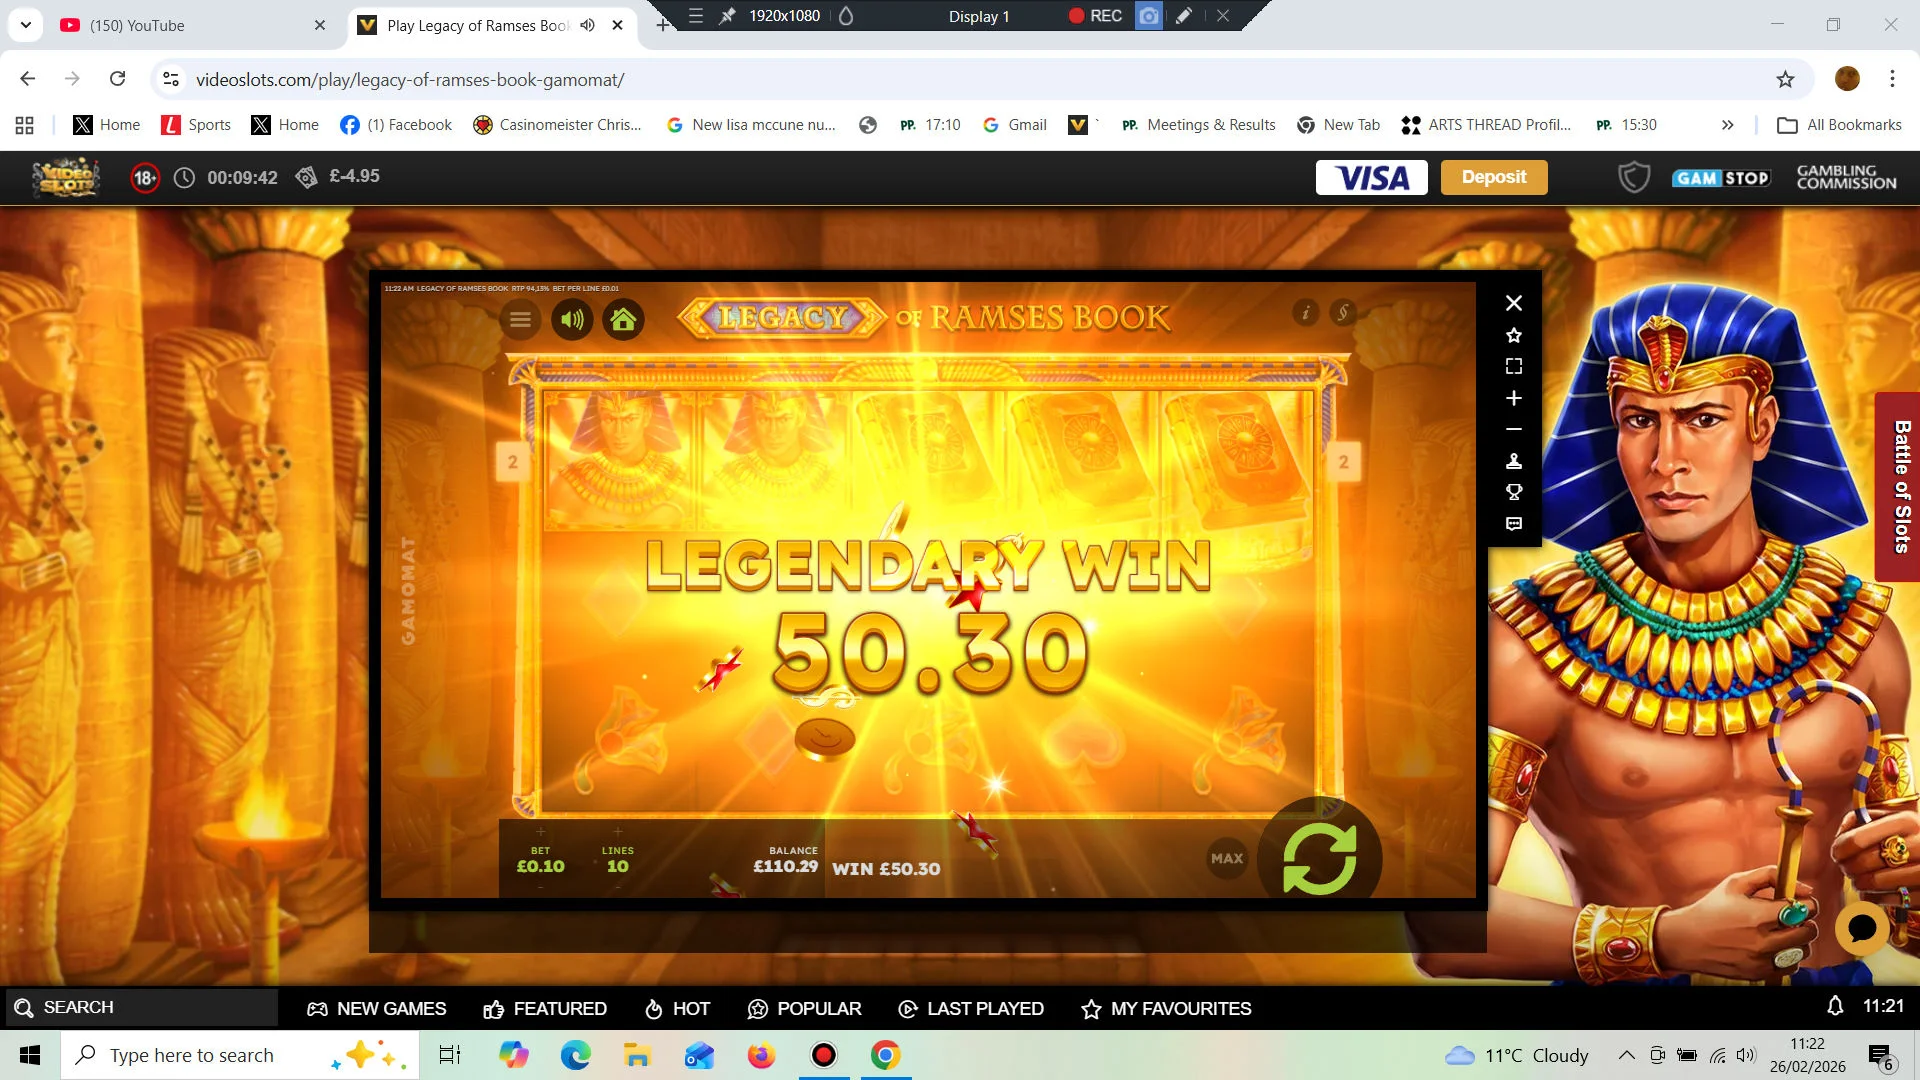Open Facebook bookmark
The image size is (1920, 1080).
396,125
